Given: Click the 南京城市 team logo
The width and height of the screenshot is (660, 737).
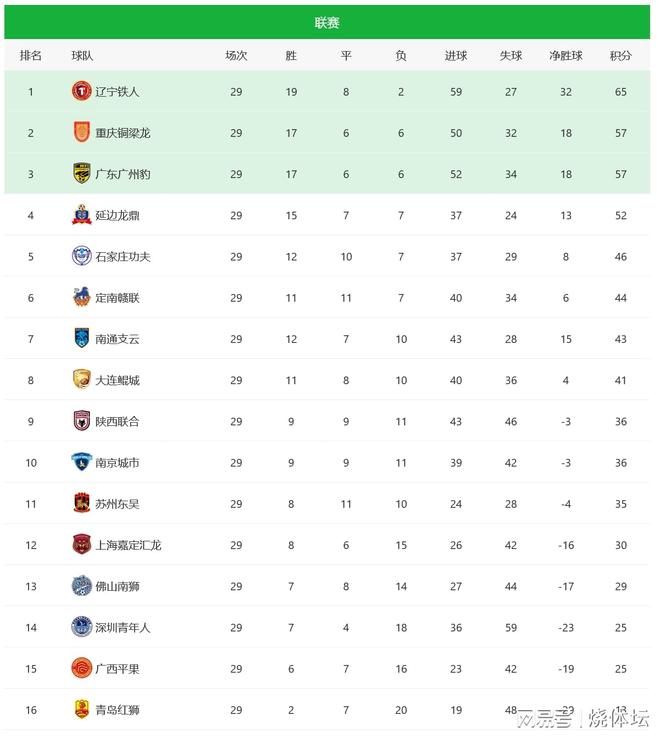Looking at the screenshot, I should (x=81, y=463).
